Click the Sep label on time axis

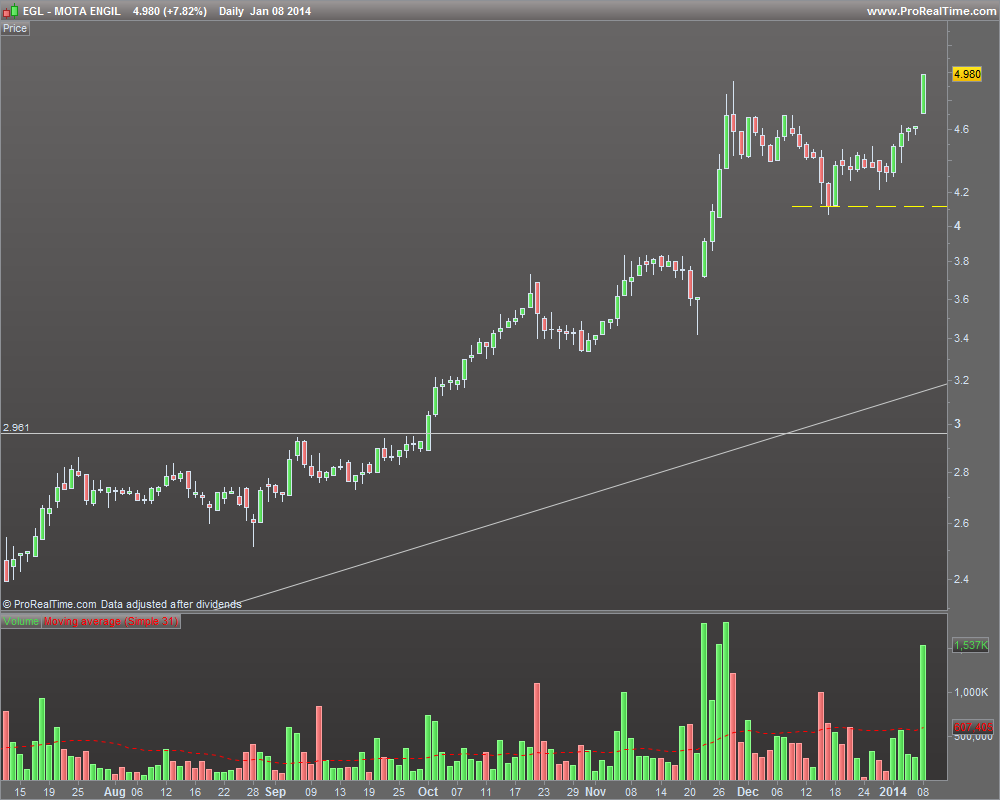pos(276,792)
